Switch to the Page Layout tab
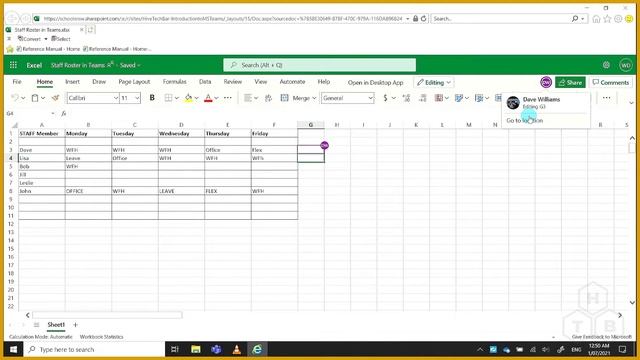The image size is (640, 360). coord(134,82)
